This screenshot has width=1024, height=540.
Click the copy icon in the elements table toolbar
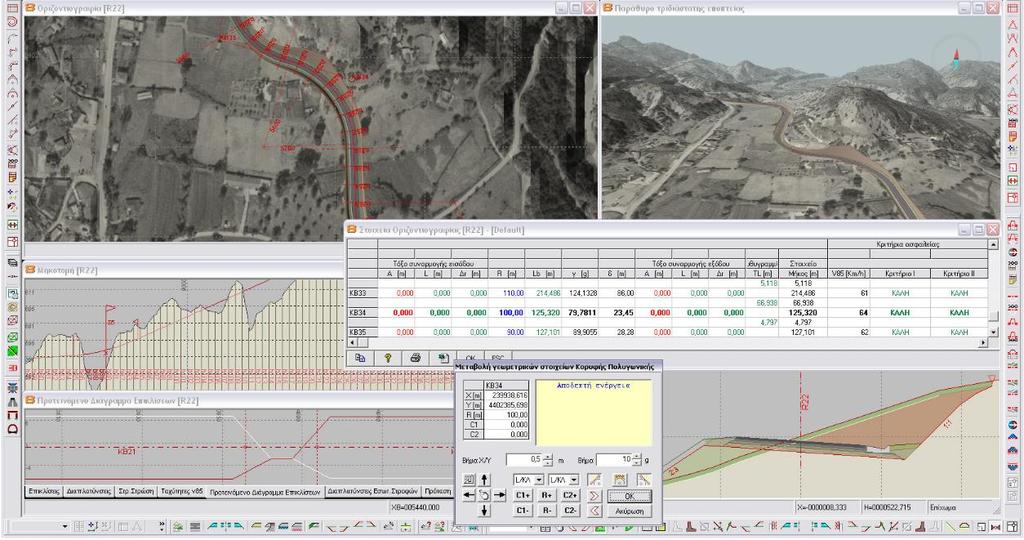tap(360, 358)
